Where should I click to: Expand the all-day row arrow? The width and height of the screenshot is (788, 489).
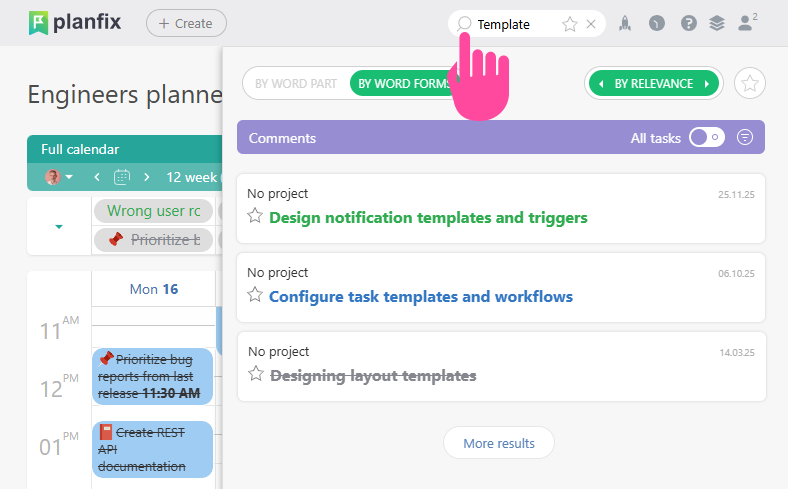[59, 227]
